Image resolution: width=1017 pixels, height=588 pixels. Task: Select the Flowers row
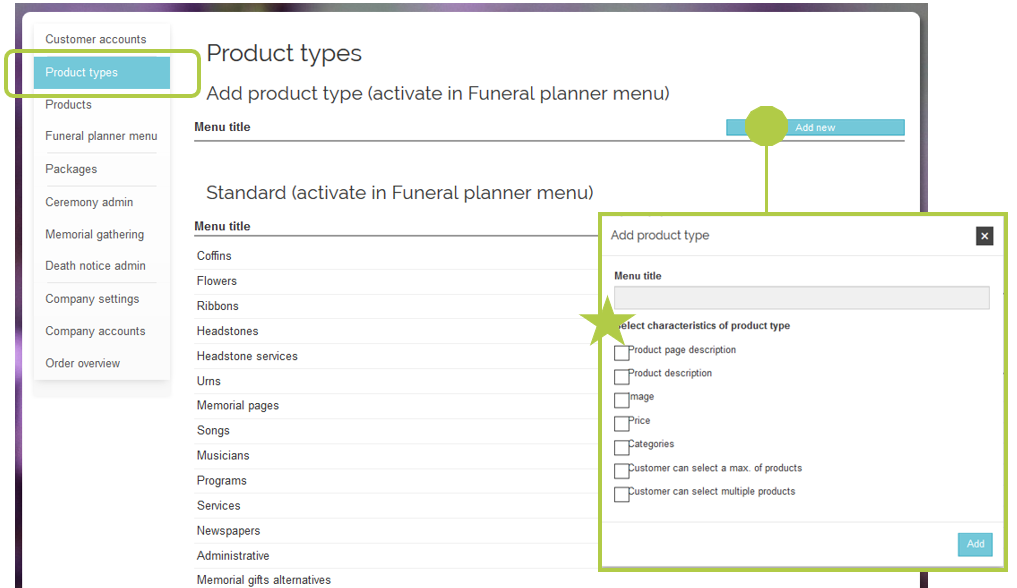click(x=396, y=281)
